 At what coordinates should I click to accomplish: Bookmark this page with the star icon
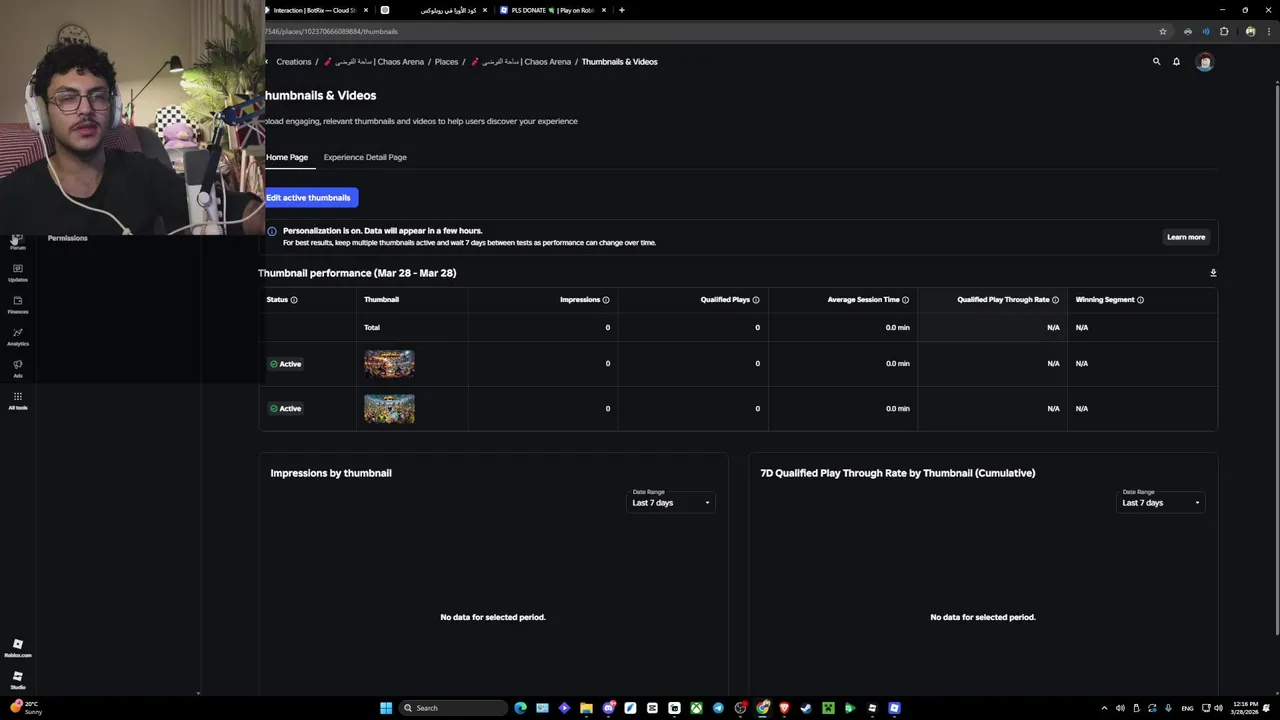[x=1163, y=31]
